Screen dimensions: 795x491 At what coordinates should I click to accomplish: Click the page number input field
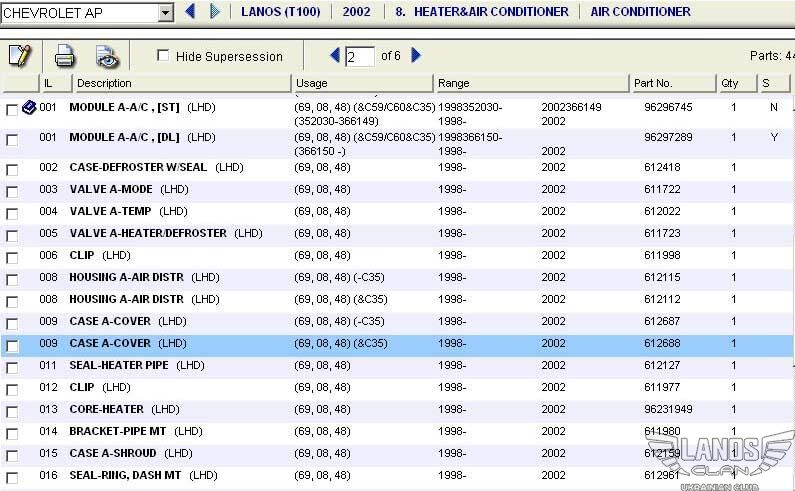359,57
